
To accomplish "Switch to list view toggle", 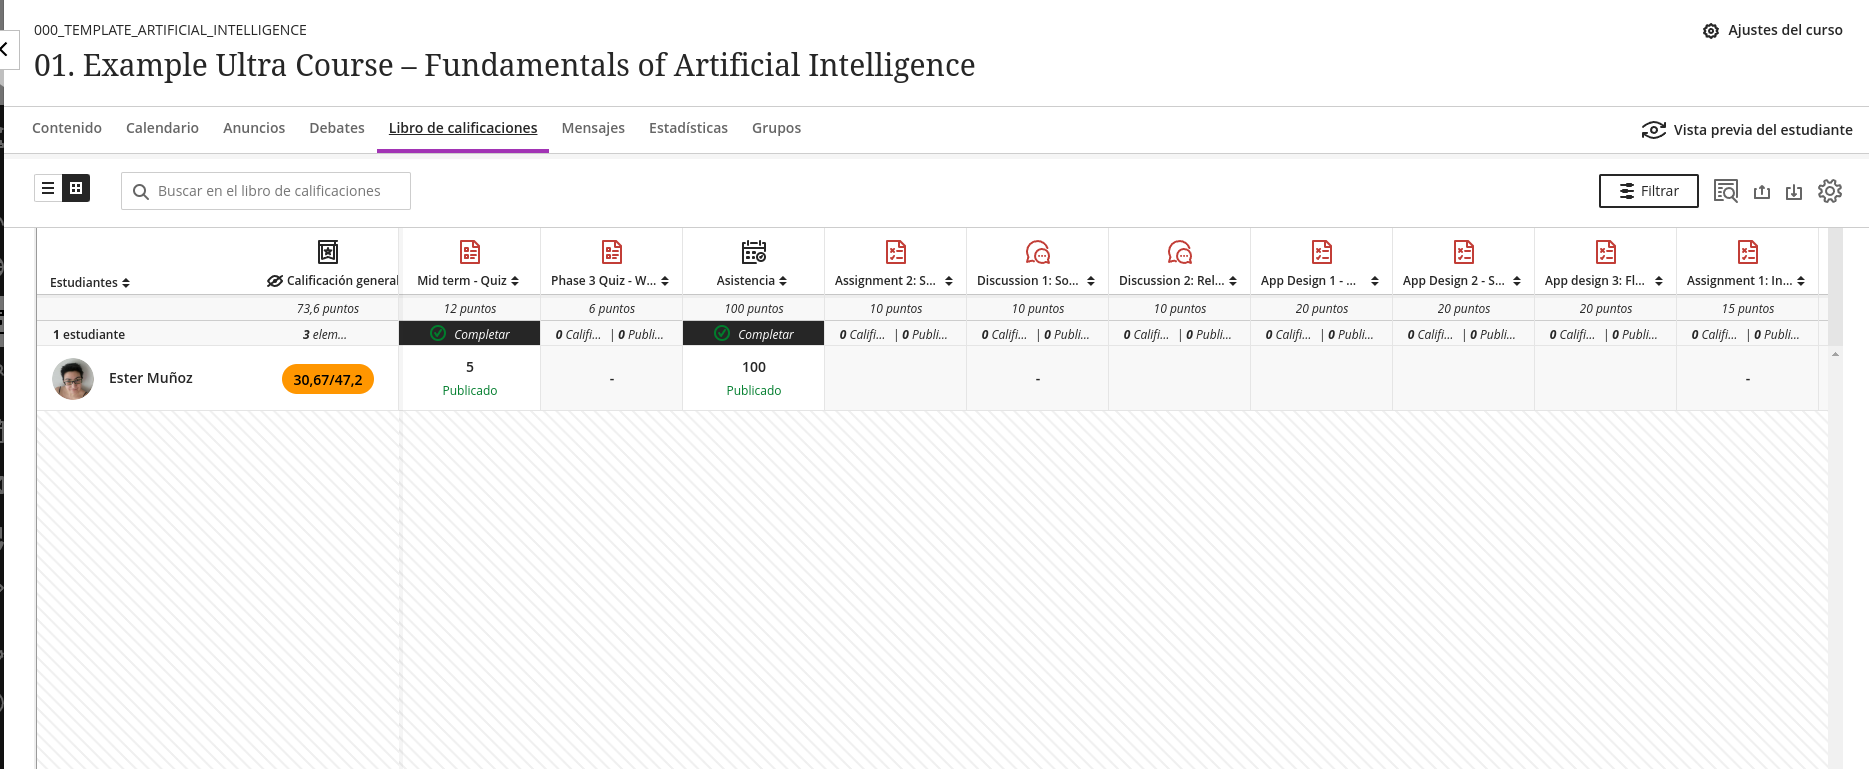I will pos(48,188).
